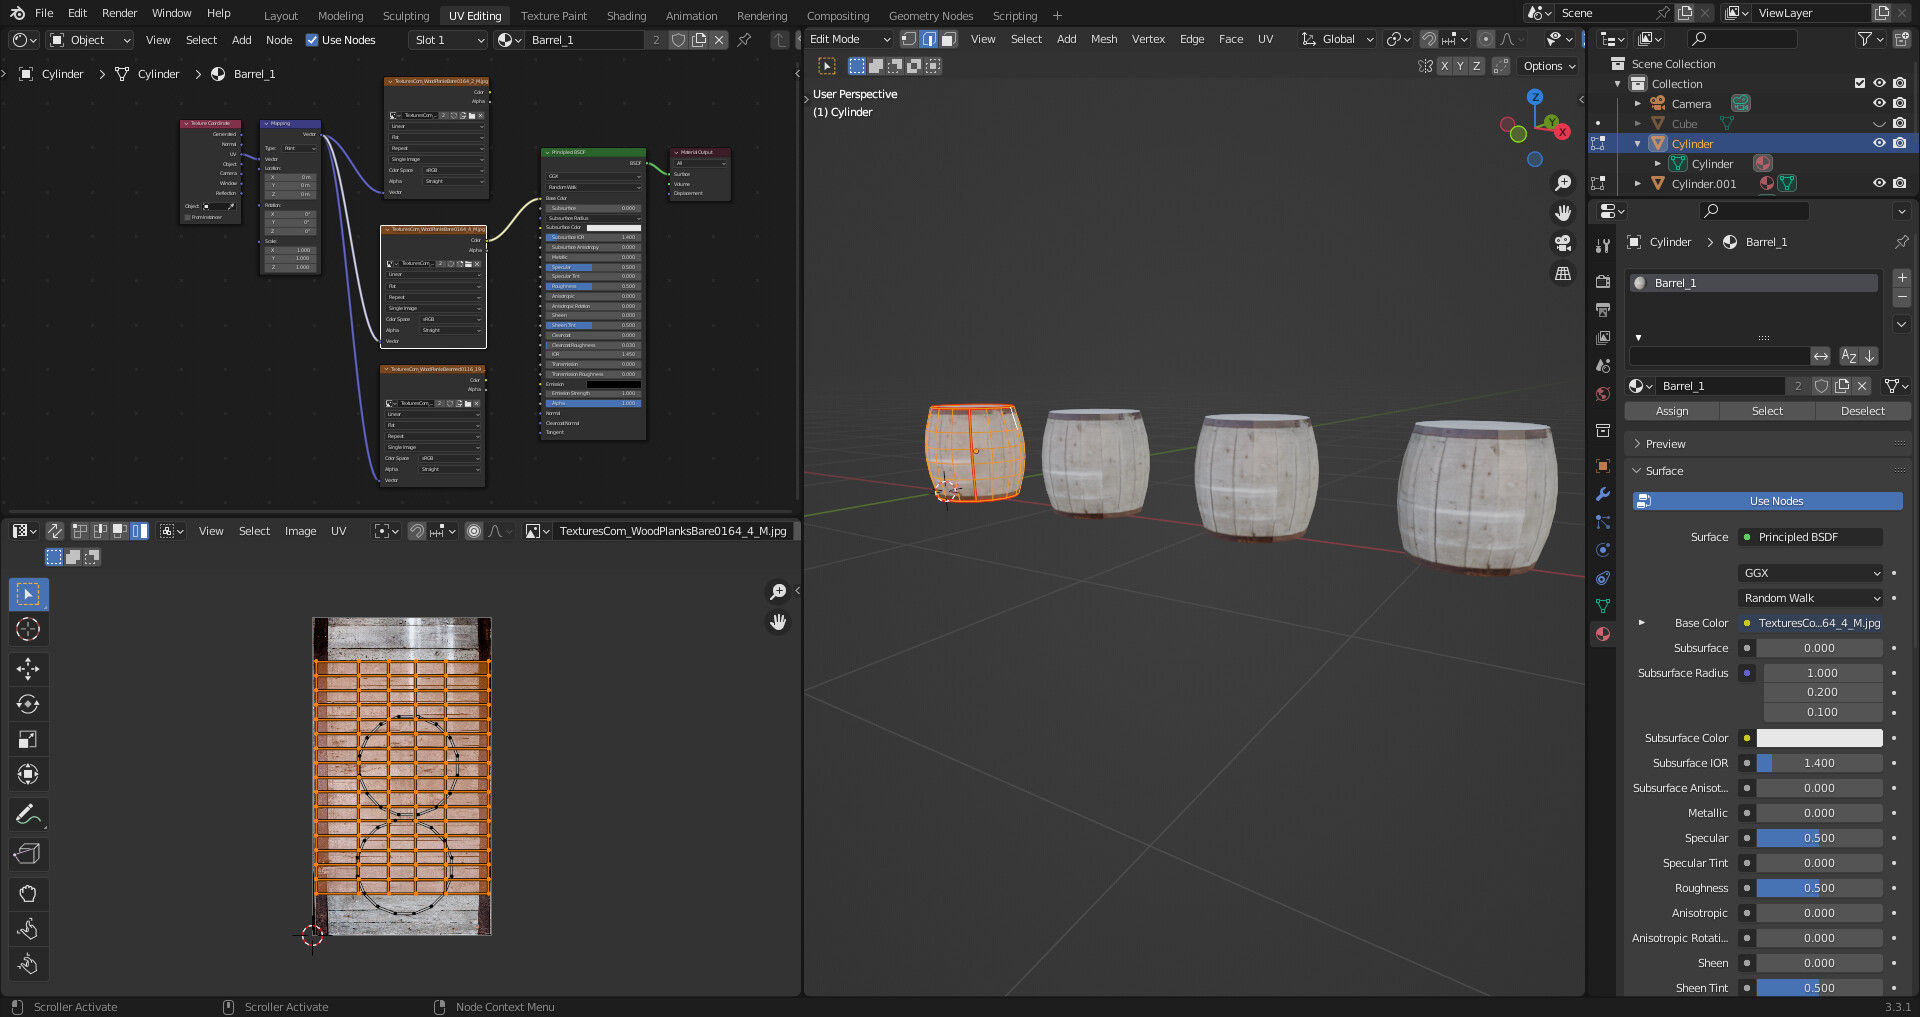Click the Assign button for Barrel_1 material
The height and width of the screenshot is (1017, 1920).
(1671, 411)
